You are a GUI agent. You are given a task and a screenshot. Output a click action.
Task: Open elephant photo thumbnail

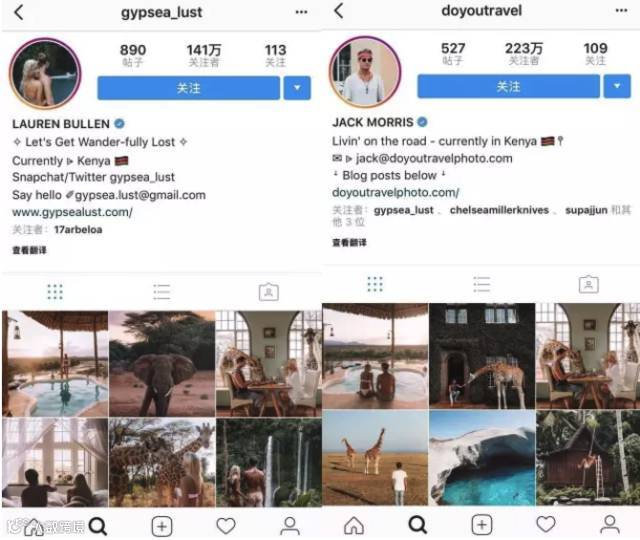click(x=162, y=363)
